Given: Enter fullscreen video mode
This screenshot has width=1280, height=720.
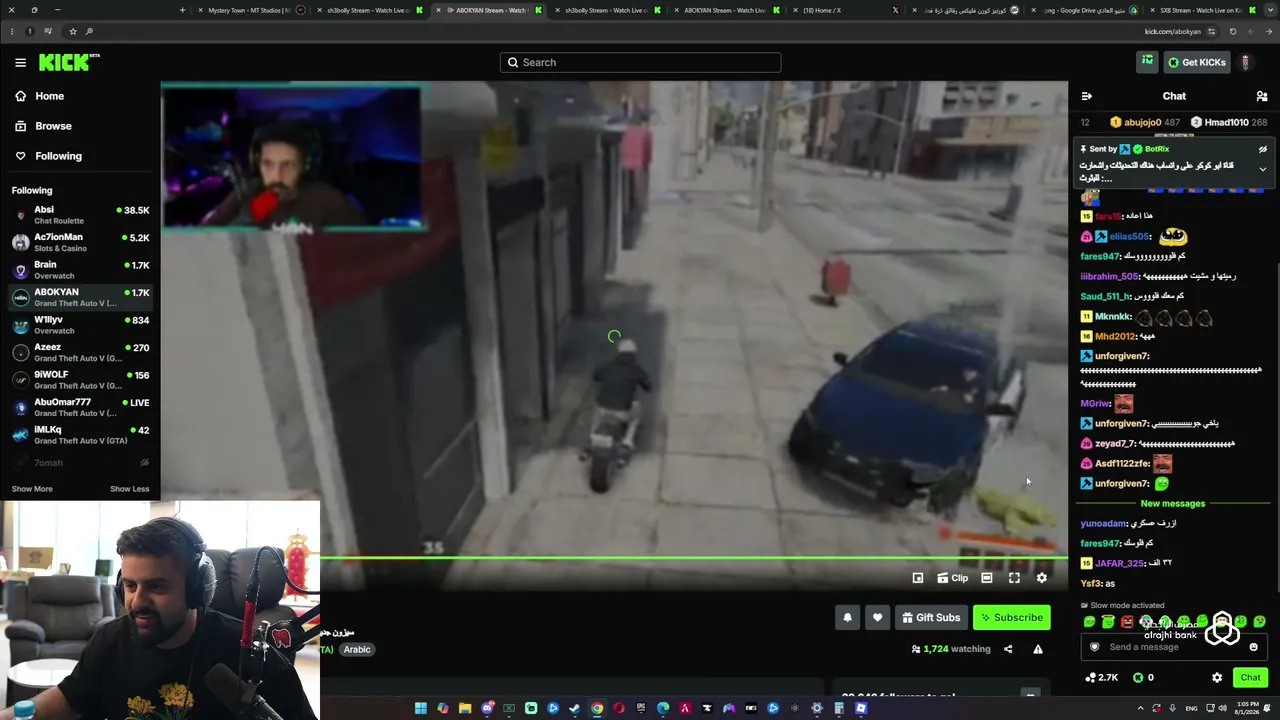Looking at the screenshot, I should tap(1014, 578).
